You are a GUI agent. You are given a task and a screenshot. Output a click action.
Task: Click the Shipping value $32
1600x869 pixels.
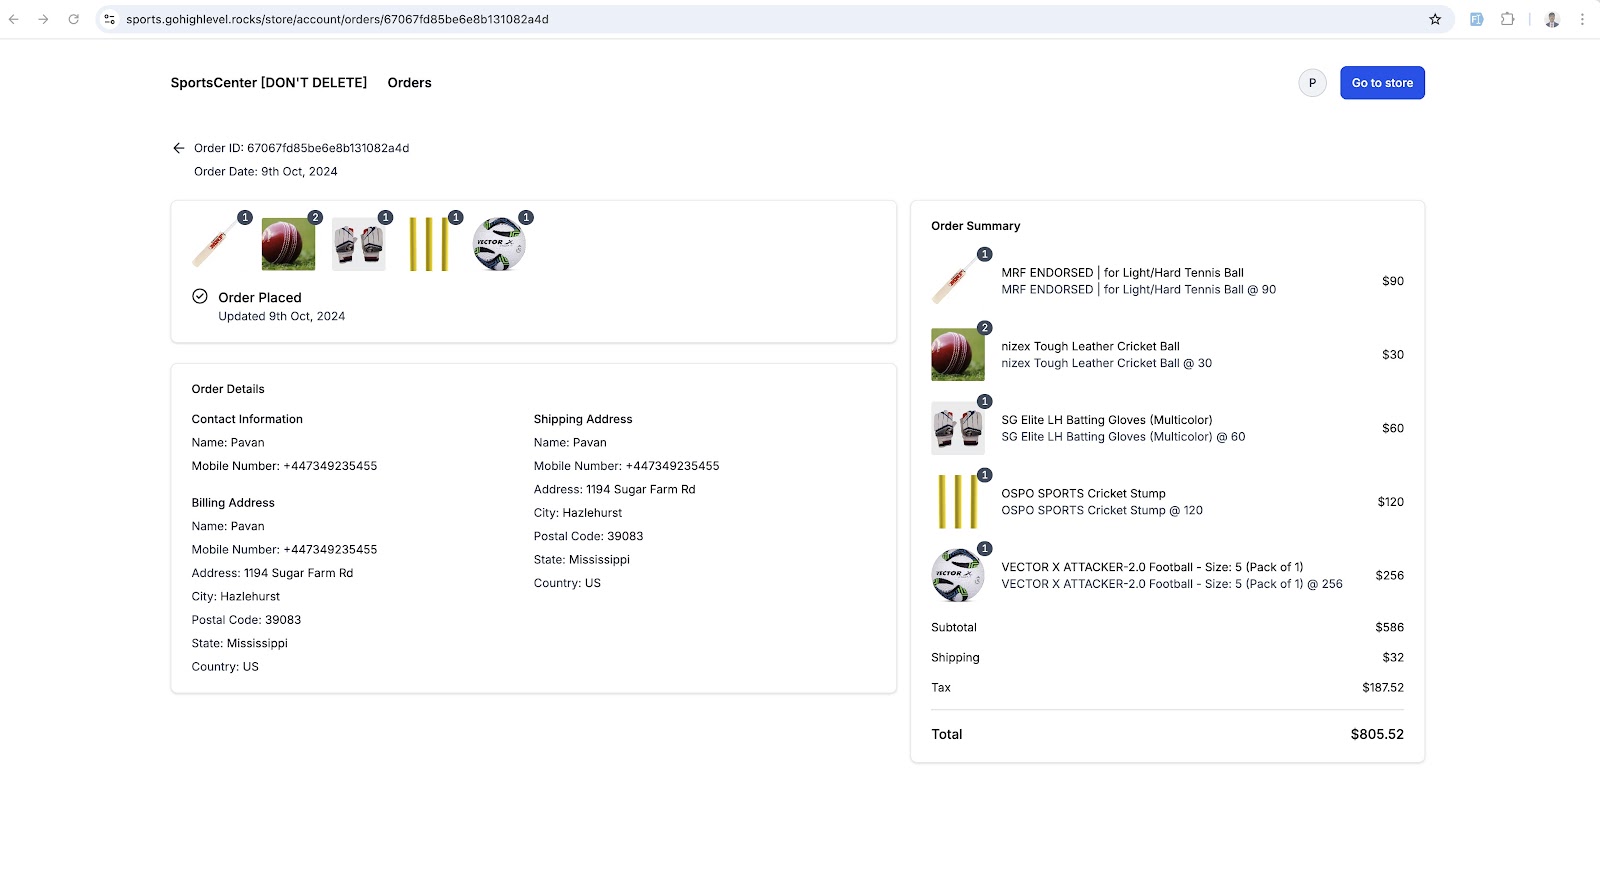click(1392, 657)
